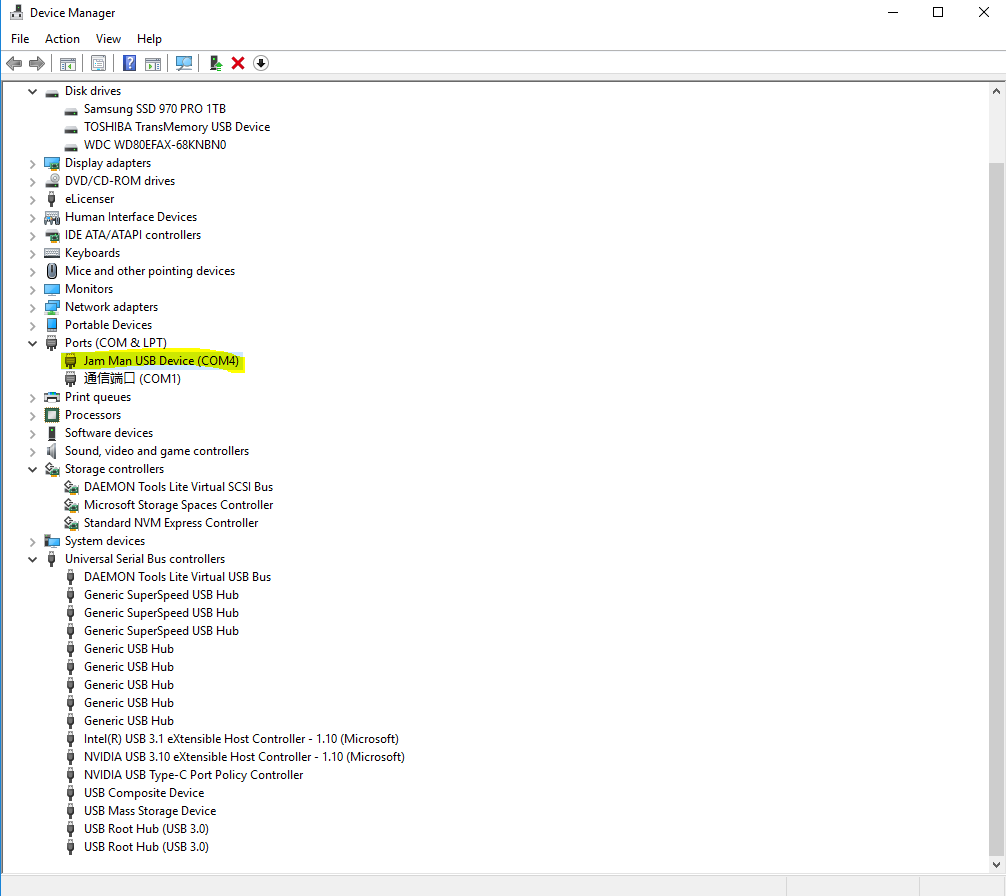
Task: Click the red X Uninstall device icon
Action: click(238, 63)
